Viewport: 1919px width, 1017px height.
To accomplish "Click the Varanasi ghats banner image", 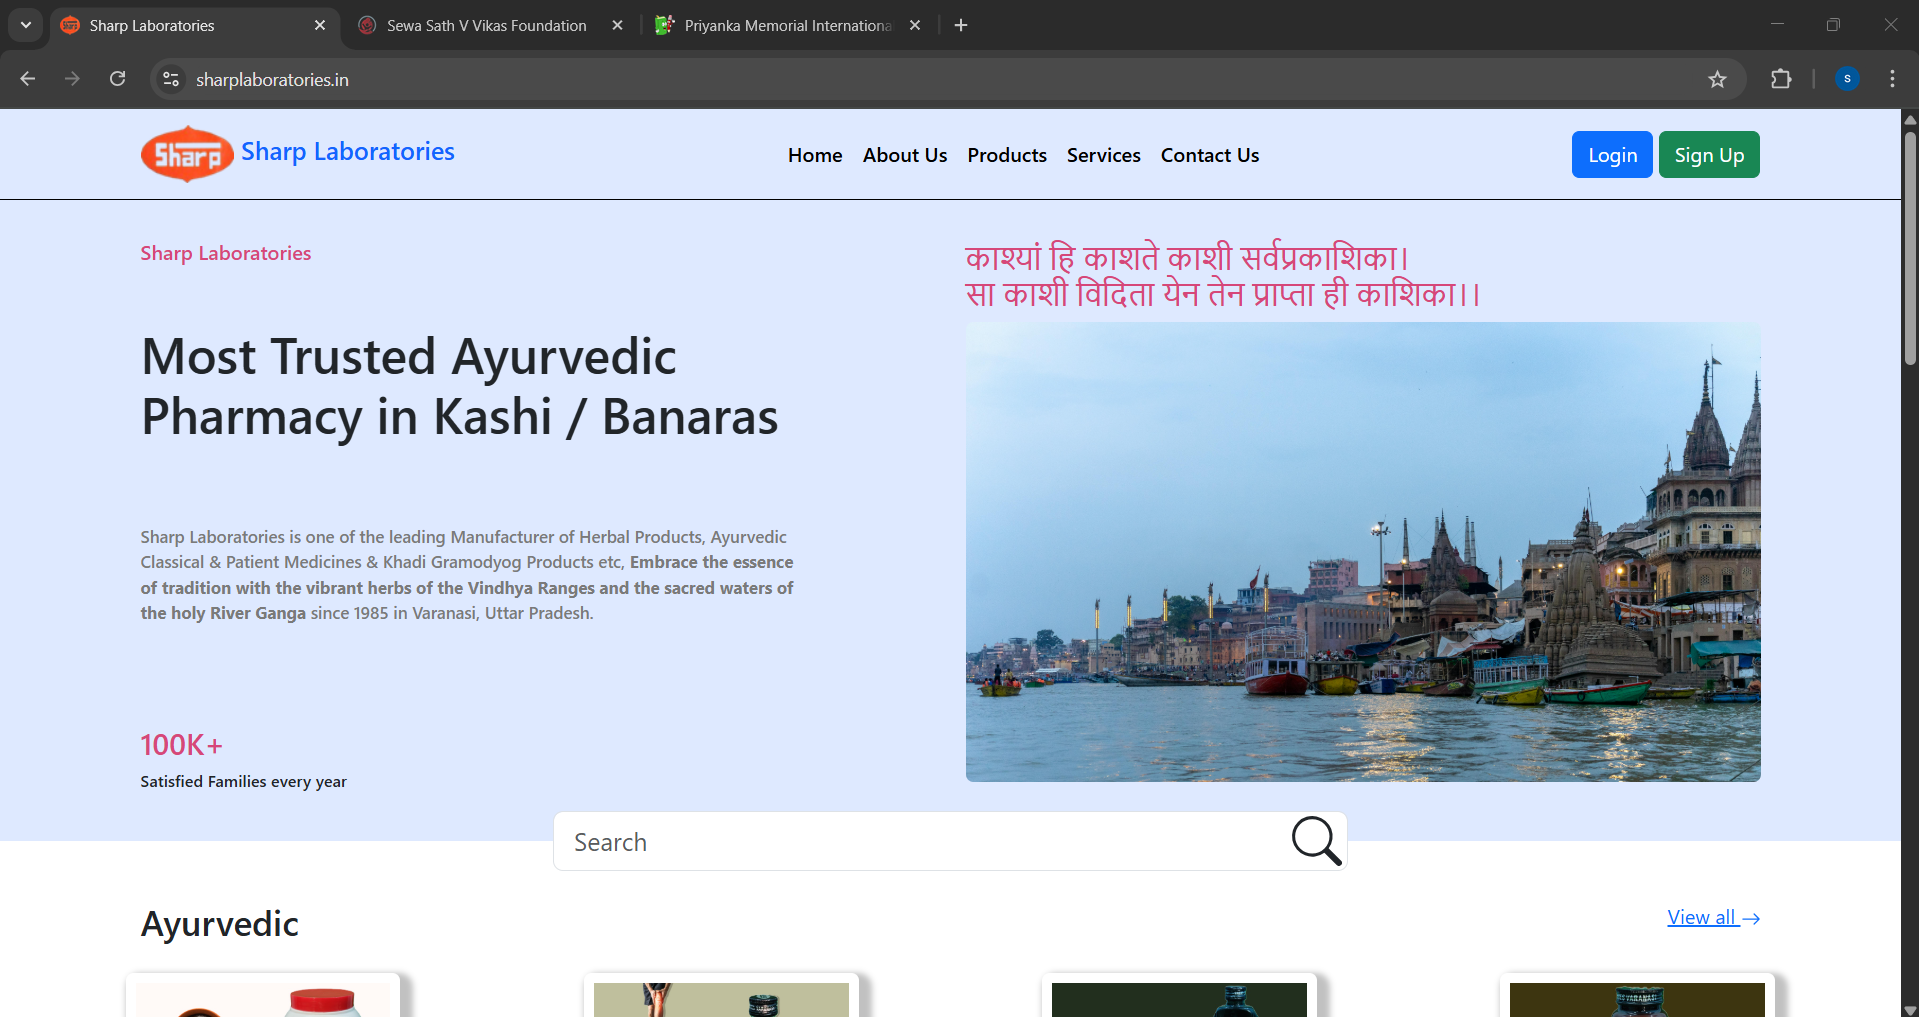I will (x=1363, y=552).
